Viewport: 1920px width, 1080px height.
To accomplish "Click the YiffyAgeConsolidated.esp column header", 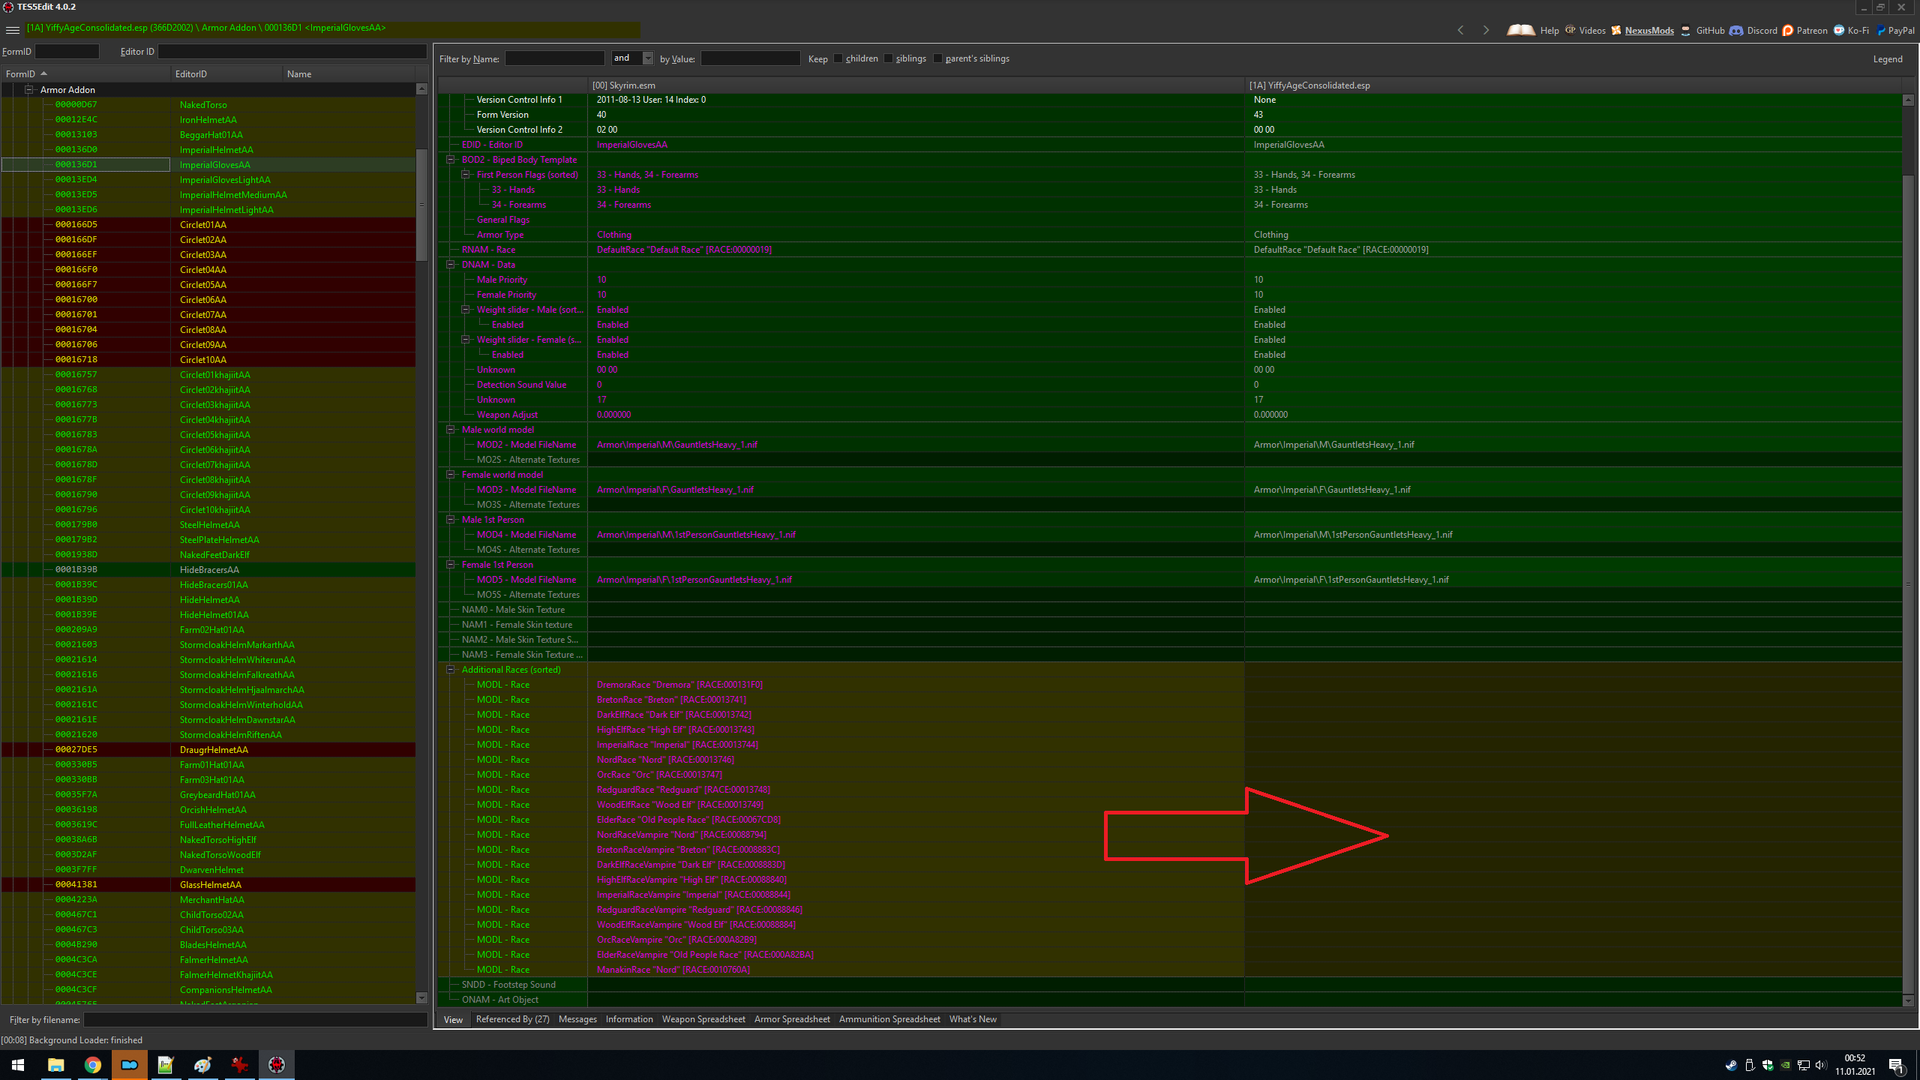I will (x=1573, y=85).
